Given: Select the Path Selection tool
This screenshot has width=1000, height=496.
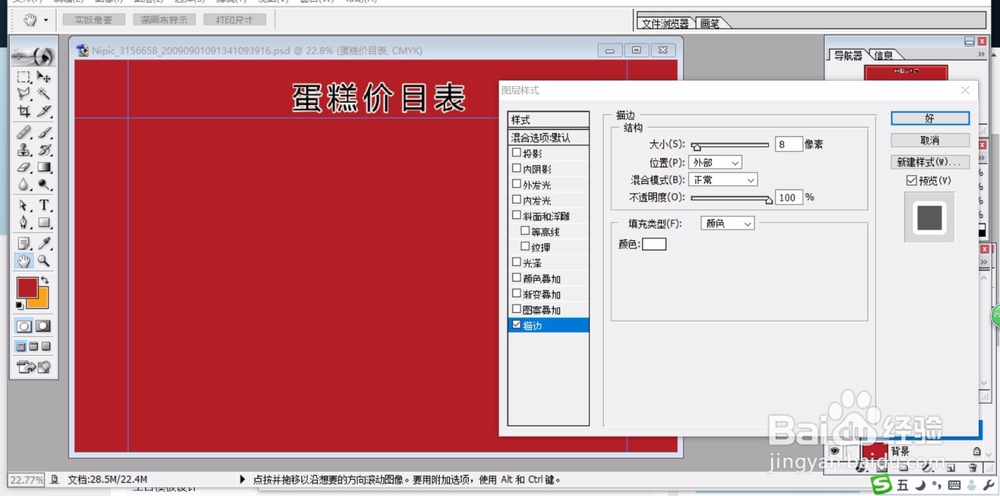Looking at the screenshot, I should point(24,205).
